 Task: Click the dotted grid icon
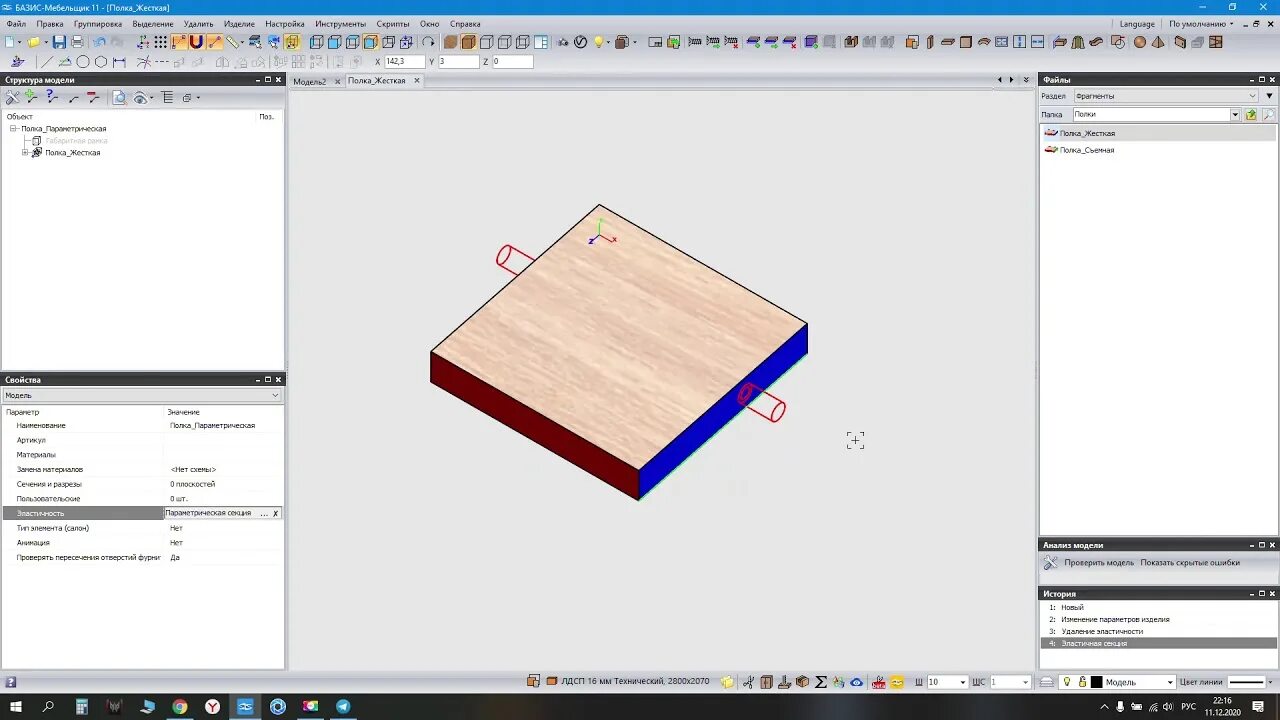tap(160, 42)
